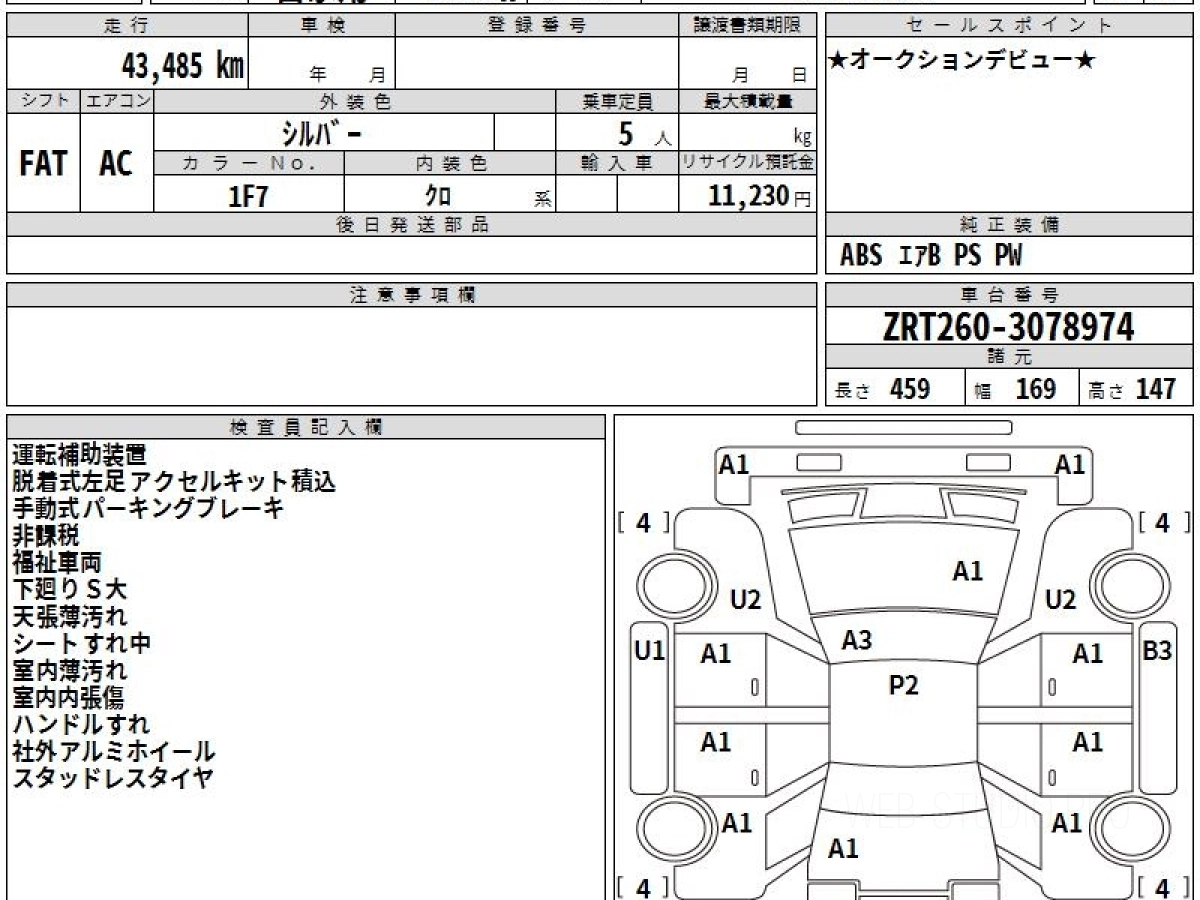
Task: Select the equipment line ABS エアB PS PW
Action: point(931,256)
